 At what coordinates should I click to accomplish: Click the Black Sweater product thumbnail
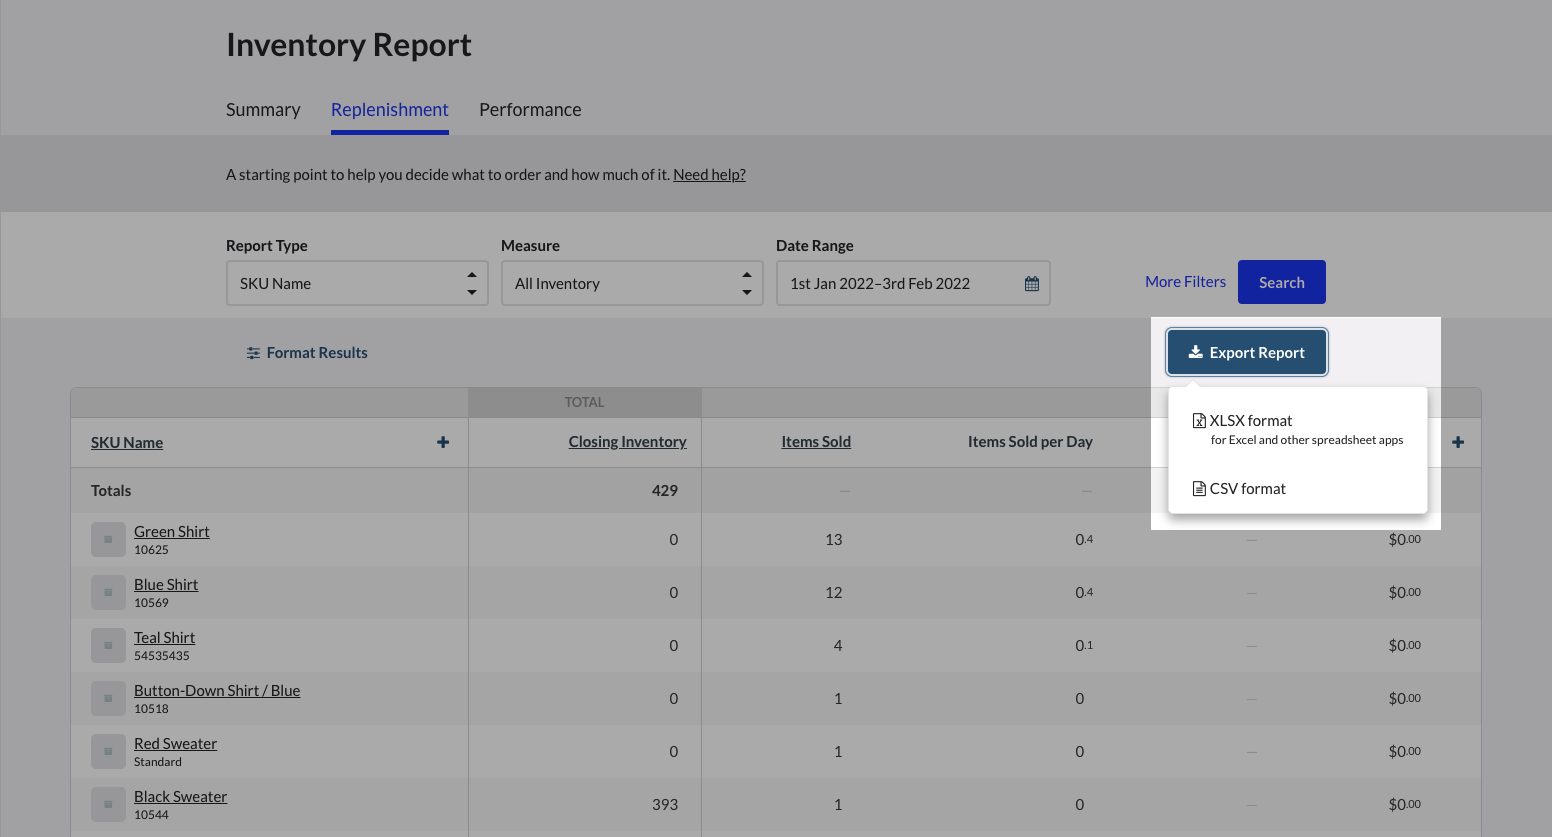tap(108, 805)
